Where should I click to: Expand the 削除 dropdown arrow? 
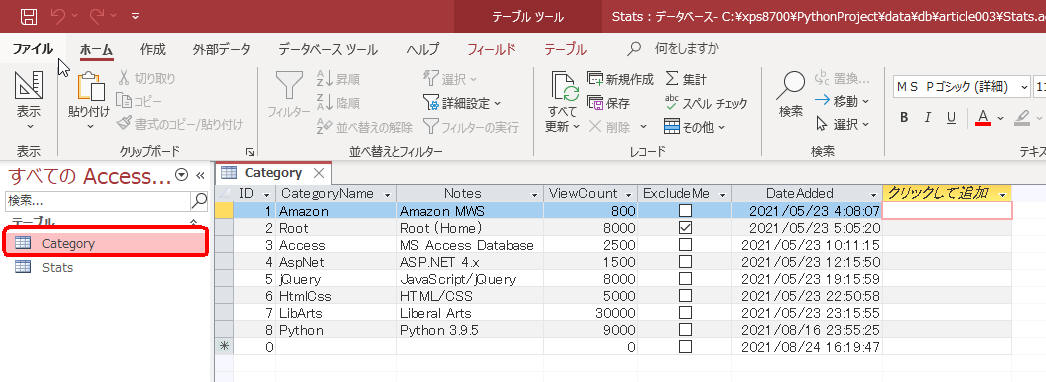click(644, 127)
